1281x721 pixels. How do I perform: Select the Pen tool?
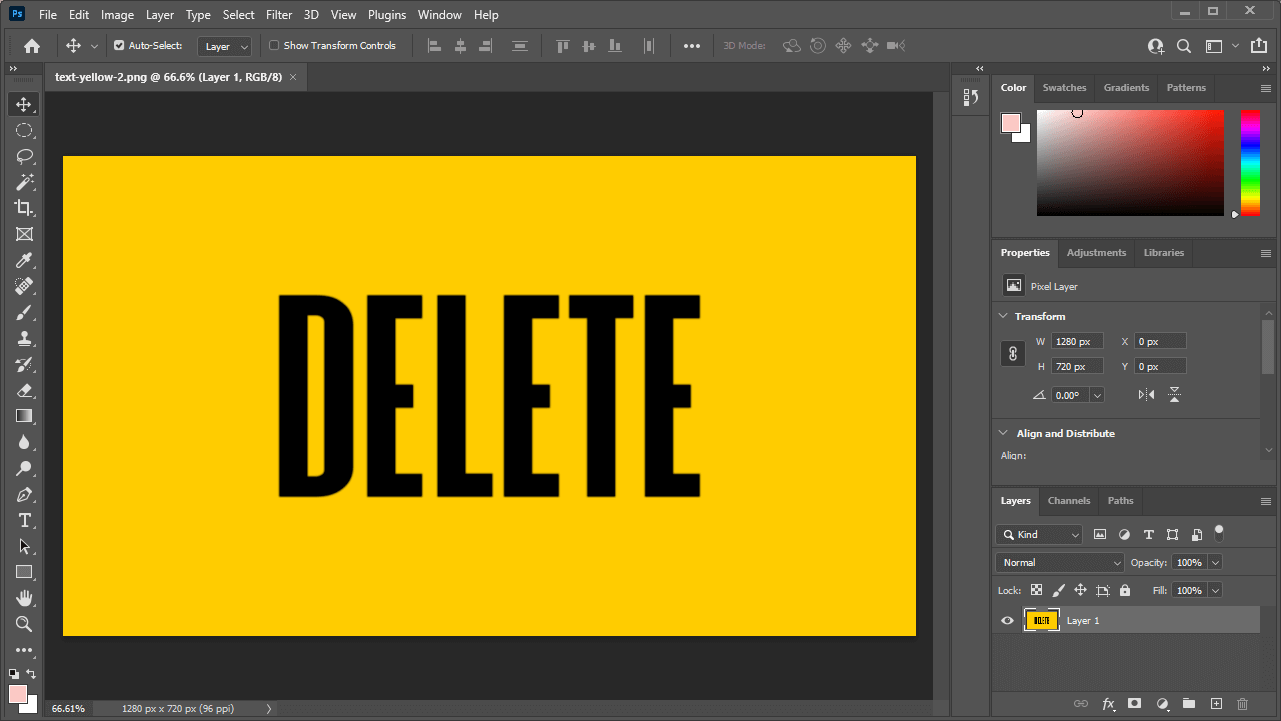[24, 495]
